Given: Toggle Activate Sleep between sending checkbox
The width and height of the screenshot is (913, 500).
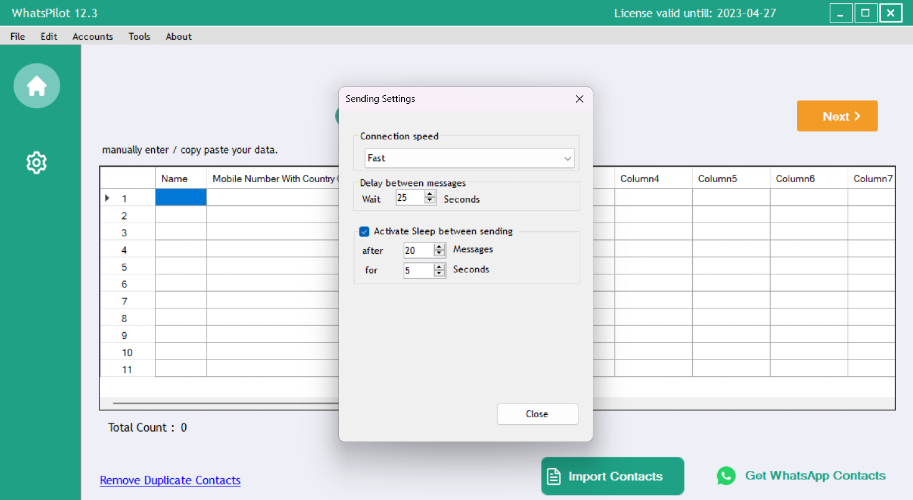Looking at the screenshot, I should [365, 232].
